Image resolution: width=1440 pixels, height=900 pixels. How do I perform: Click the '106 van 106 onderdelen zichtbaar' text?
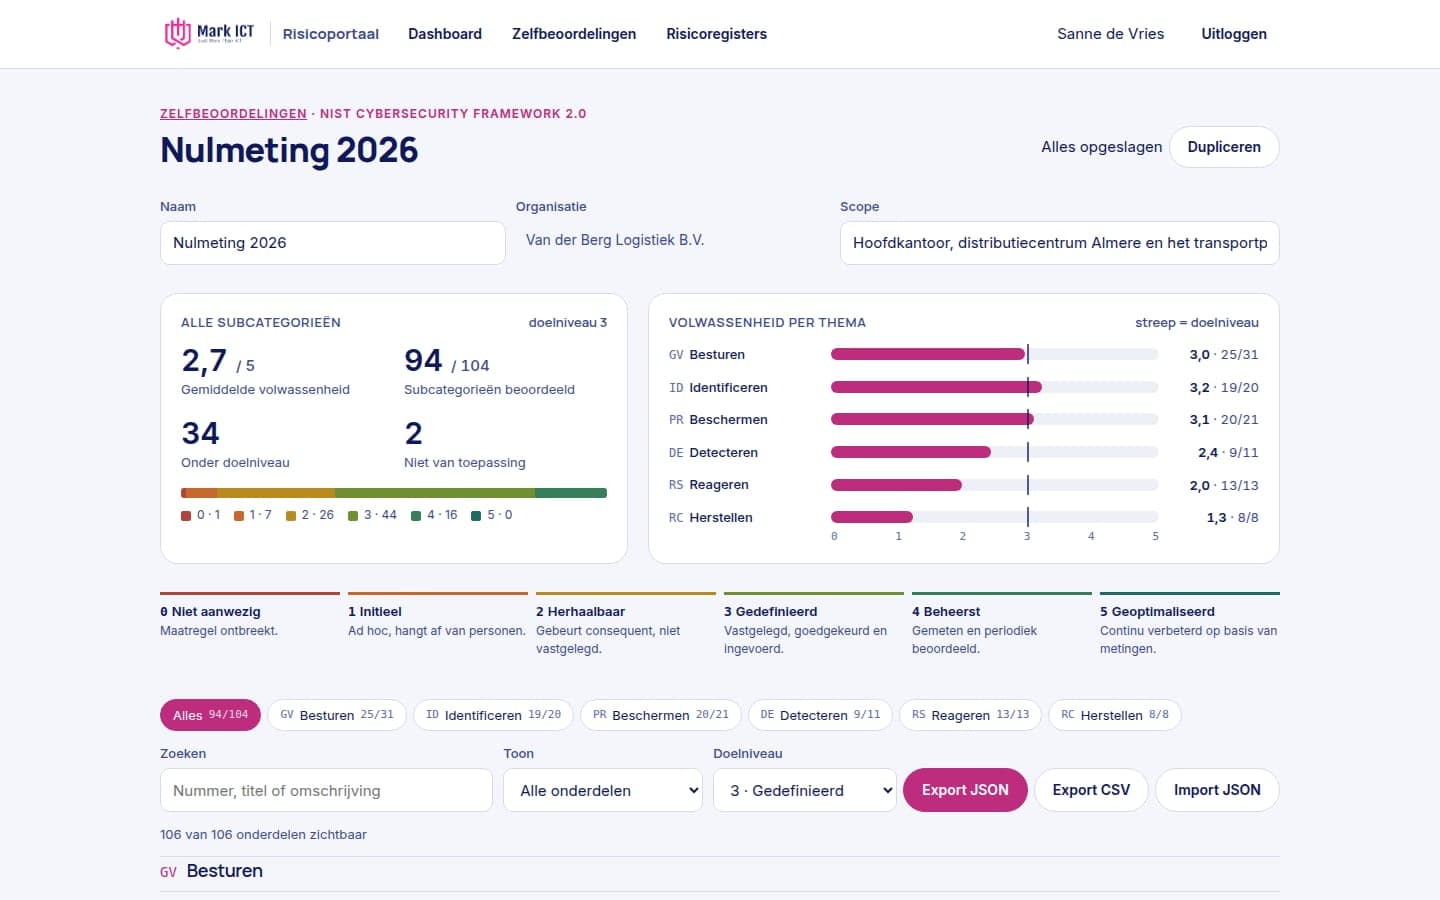tap(263, 834)
